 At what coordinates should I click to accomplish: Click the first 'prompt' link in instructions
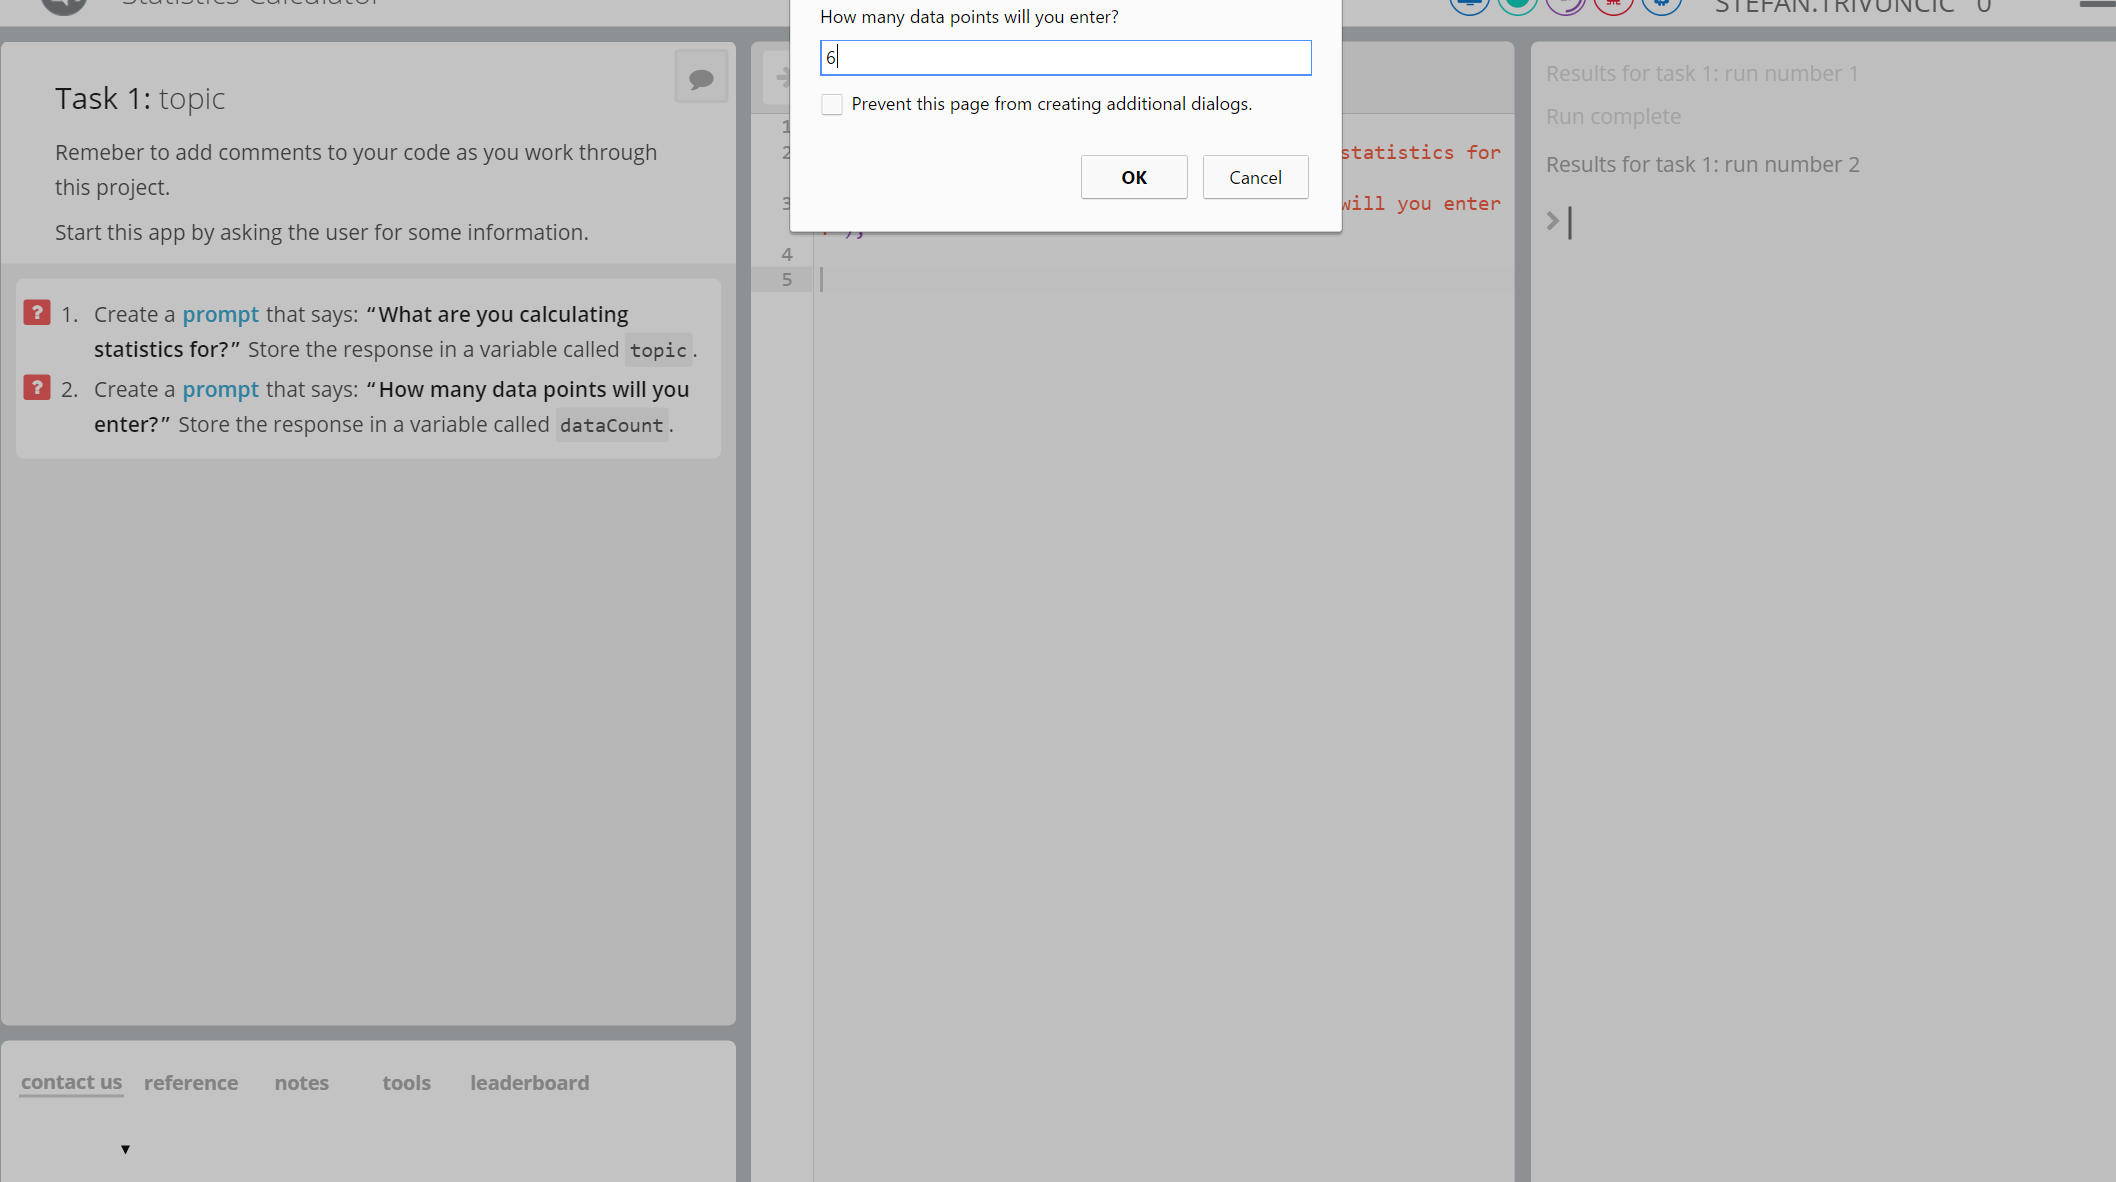click(x=220, y=315)
